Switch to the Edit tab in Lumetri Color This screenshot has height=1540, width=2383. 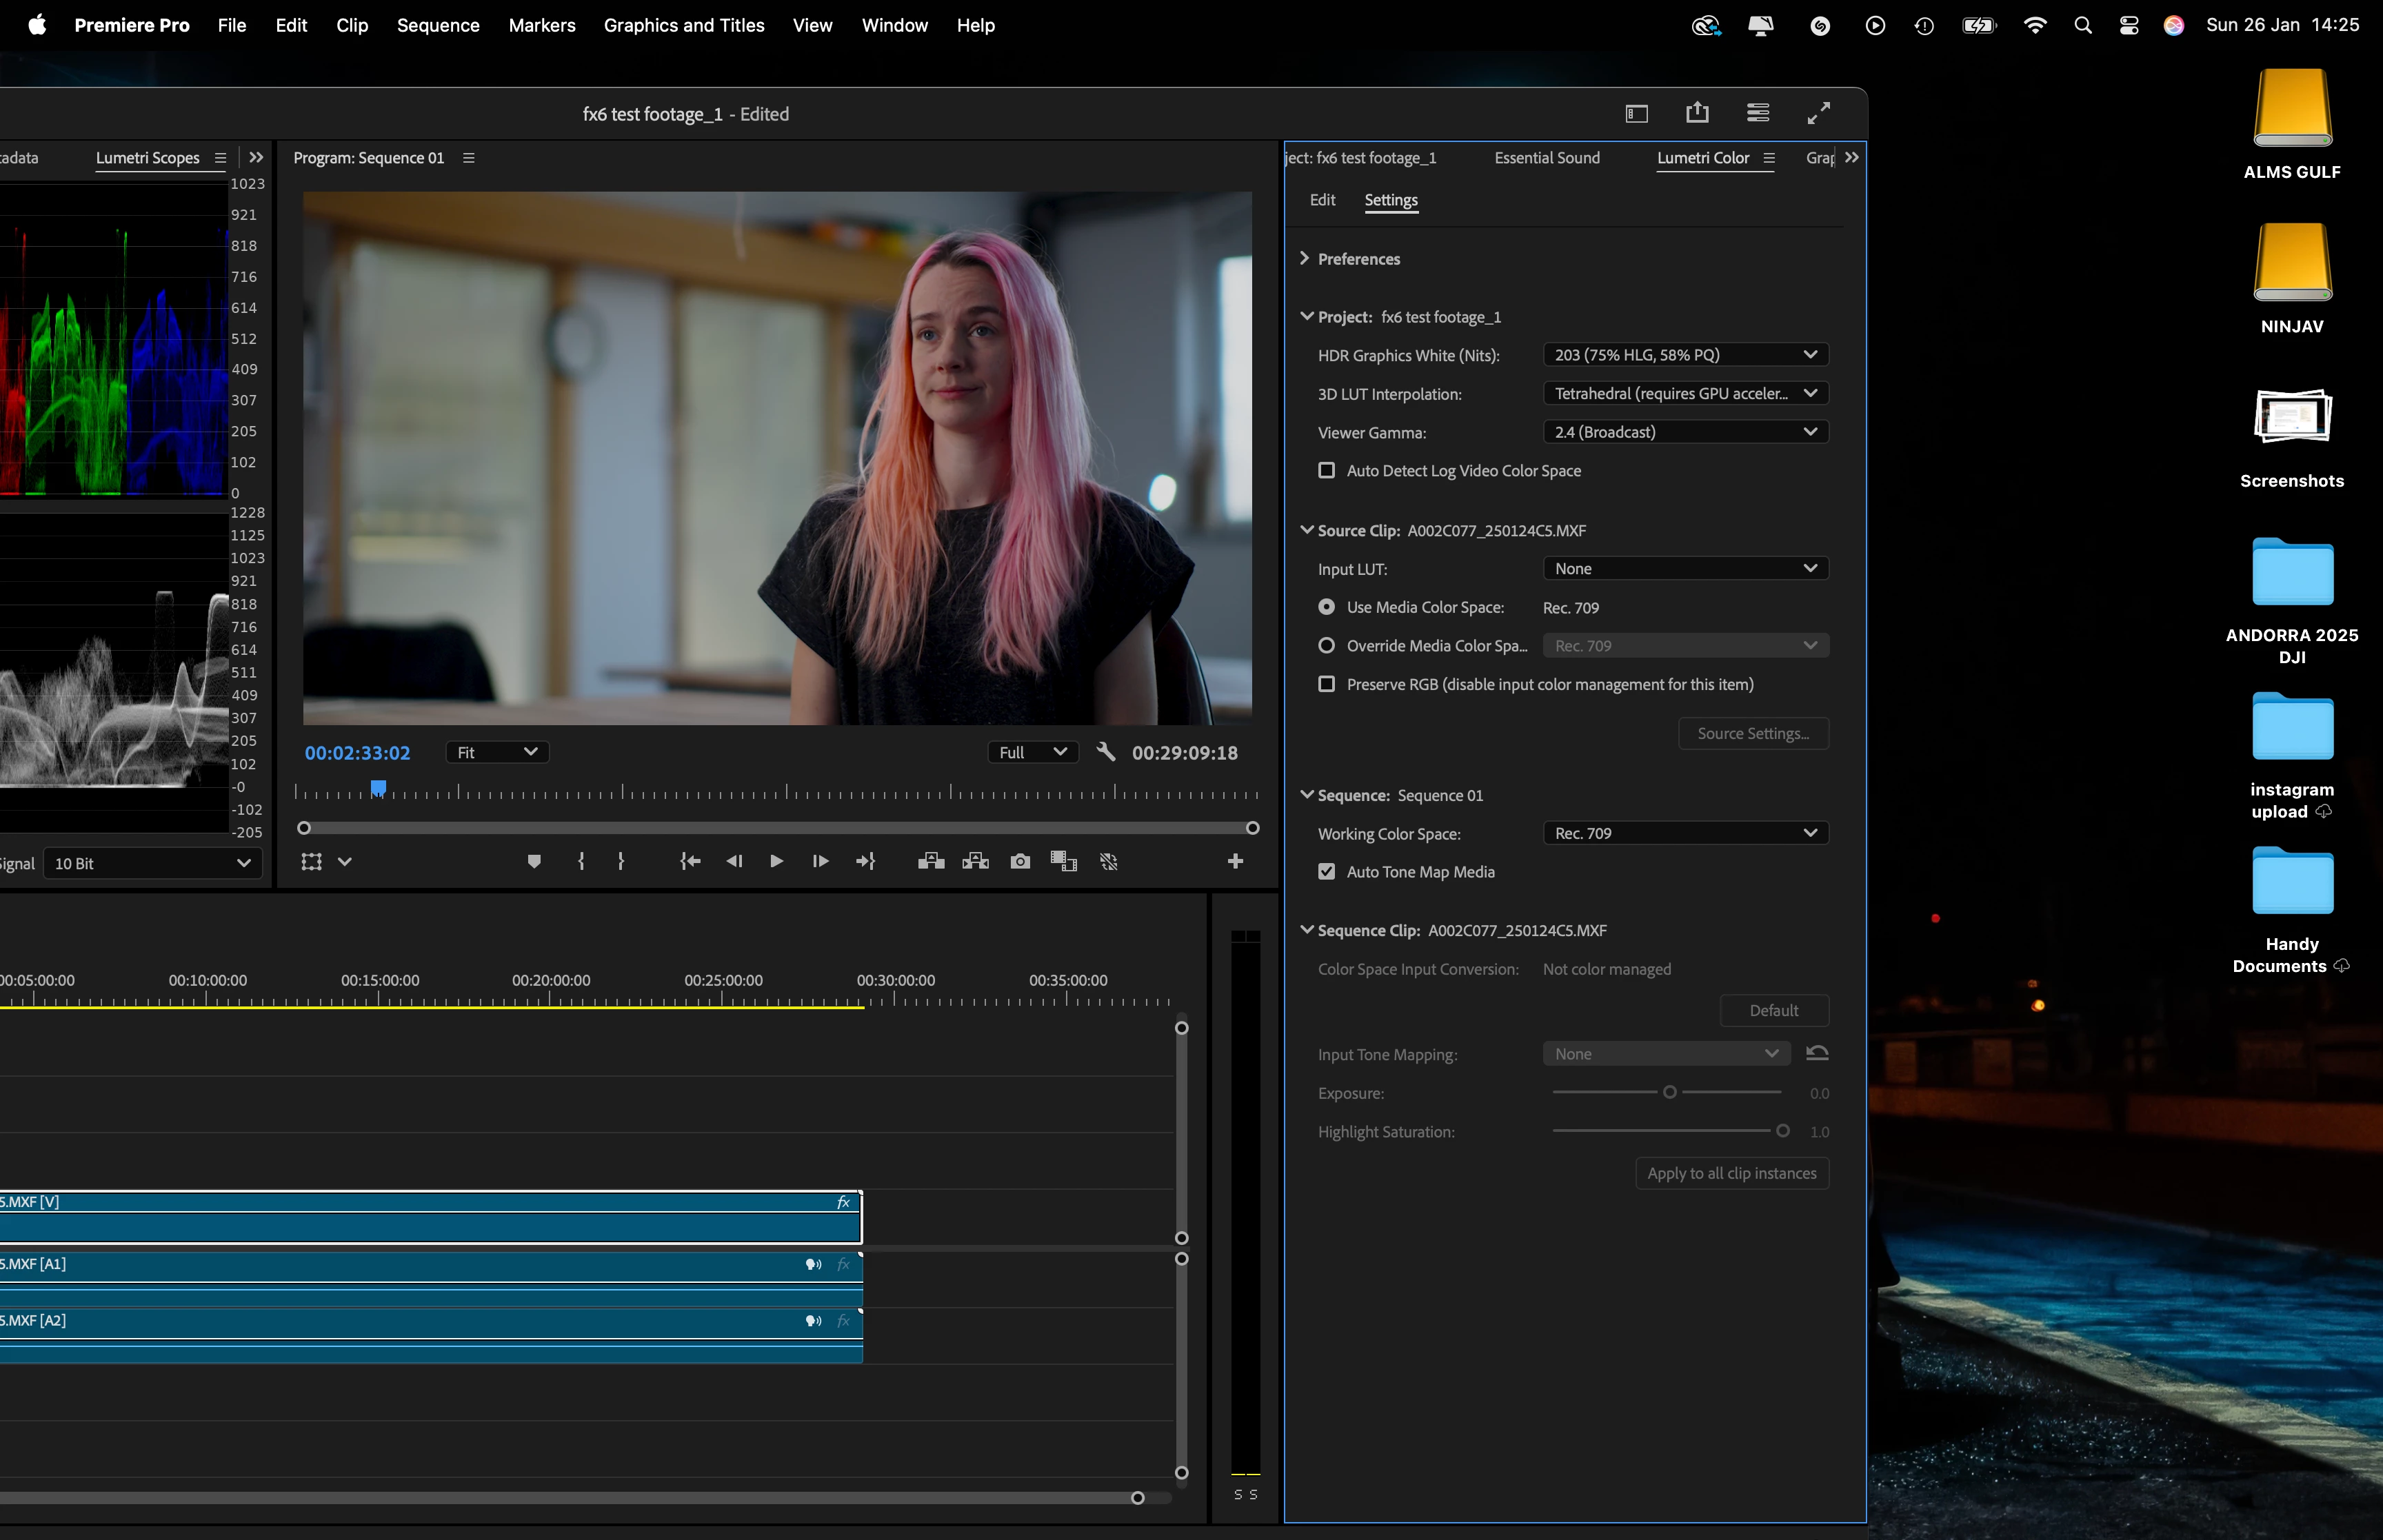(x=1322, y=200)
